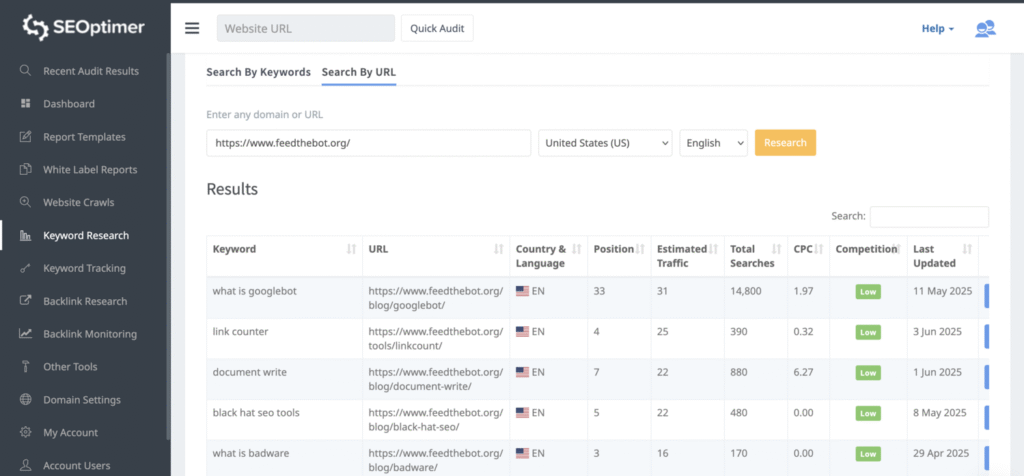Click the Domain Settings globe icon
This screenshot has height=476, width=1024.
pyautogui.click(x=25, y=400)
